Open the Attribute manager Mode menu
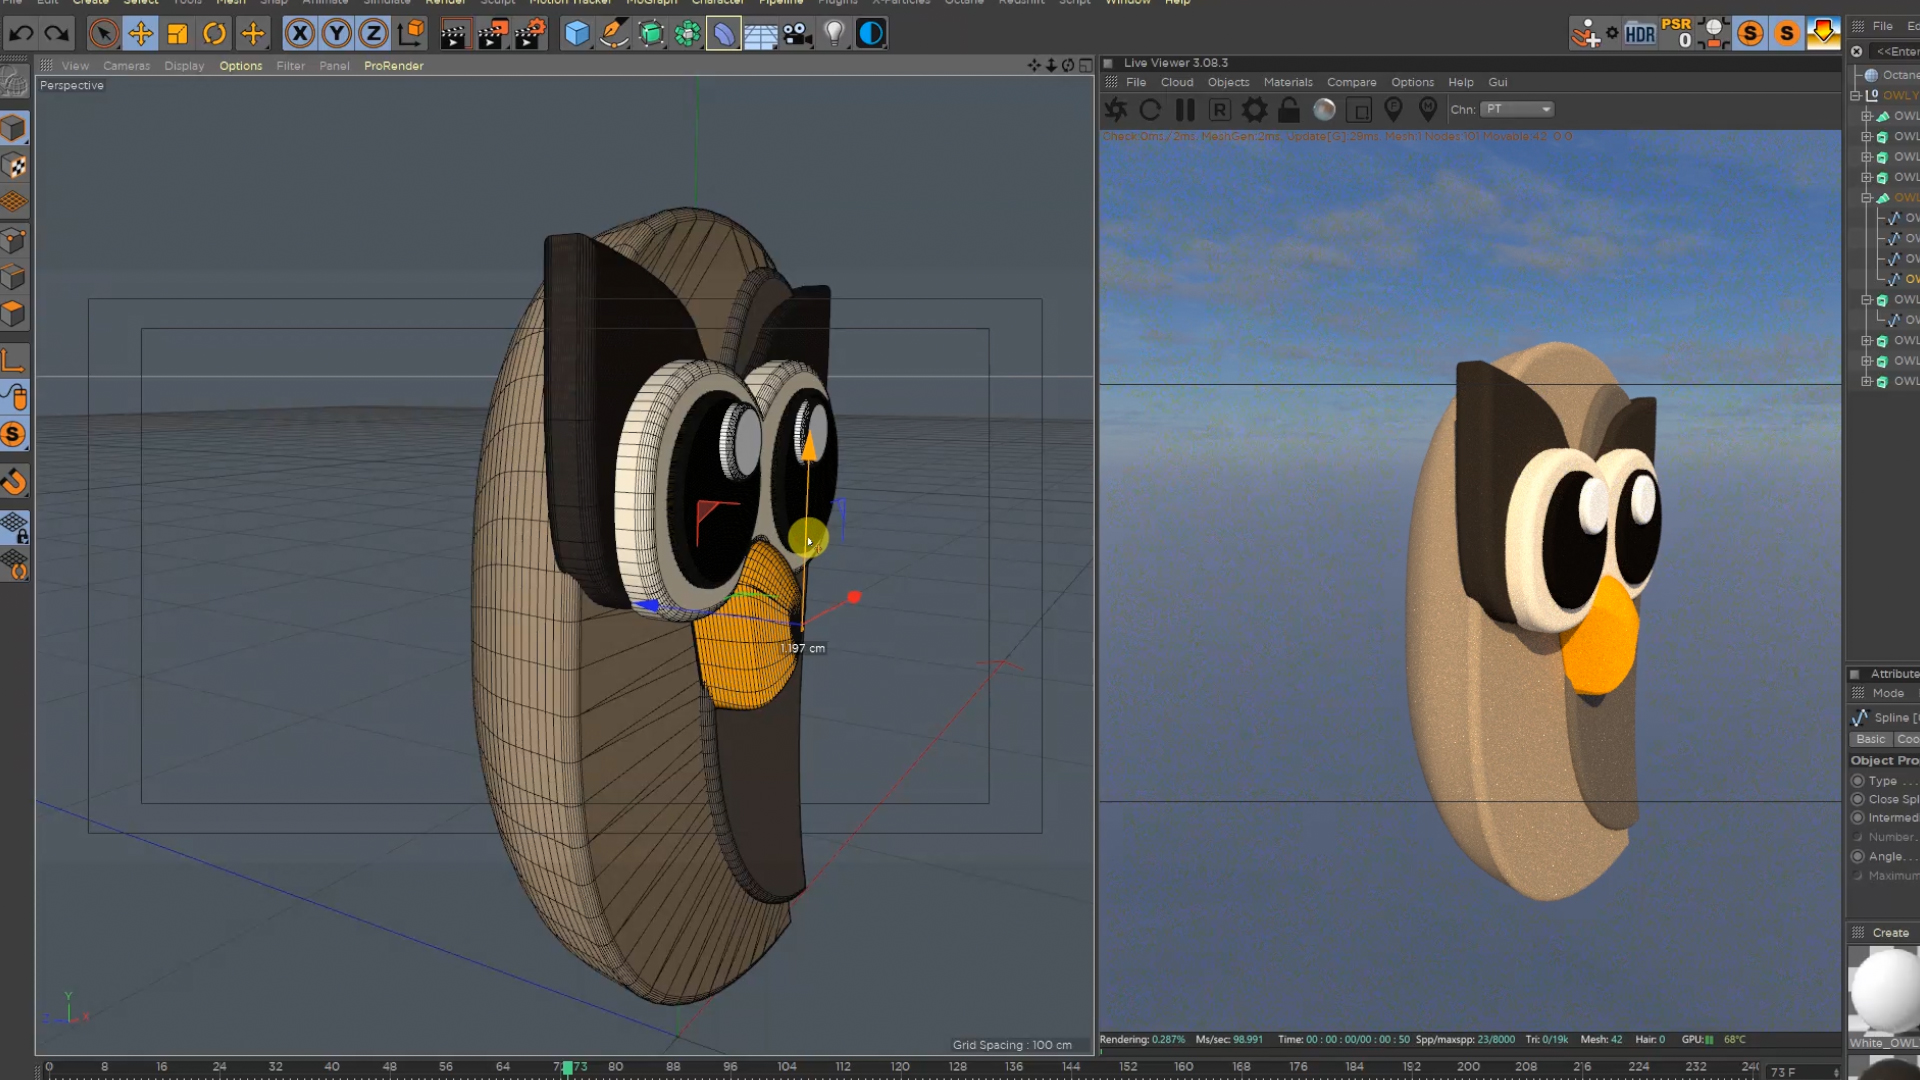 pyautogui.click(x=1888, y=693)
